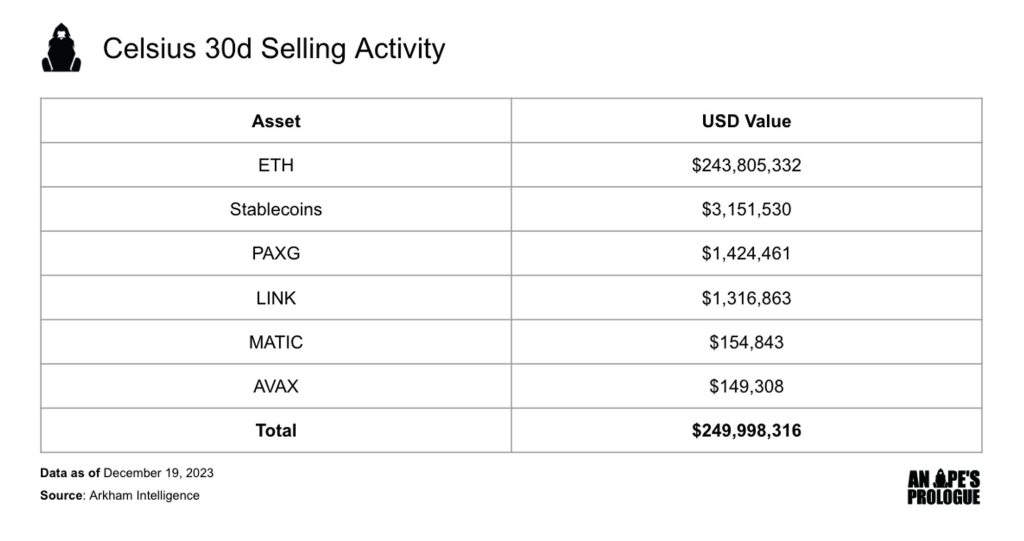Select the ETH asset cell
The height and width of the screenshot is (541, 1024).
276,165
